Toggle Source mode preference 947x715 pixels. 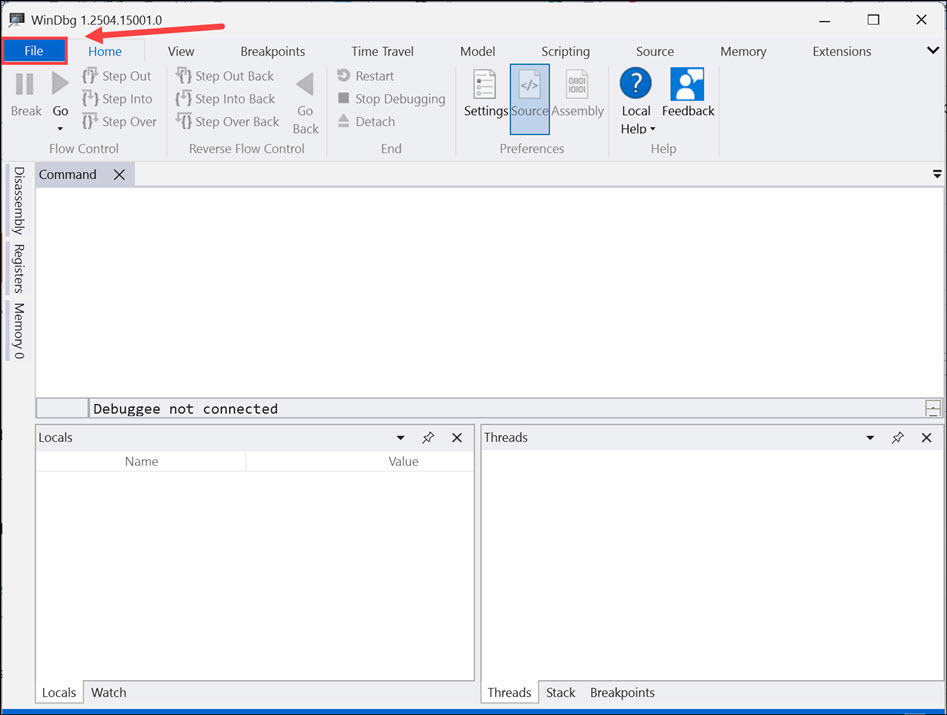530,99
